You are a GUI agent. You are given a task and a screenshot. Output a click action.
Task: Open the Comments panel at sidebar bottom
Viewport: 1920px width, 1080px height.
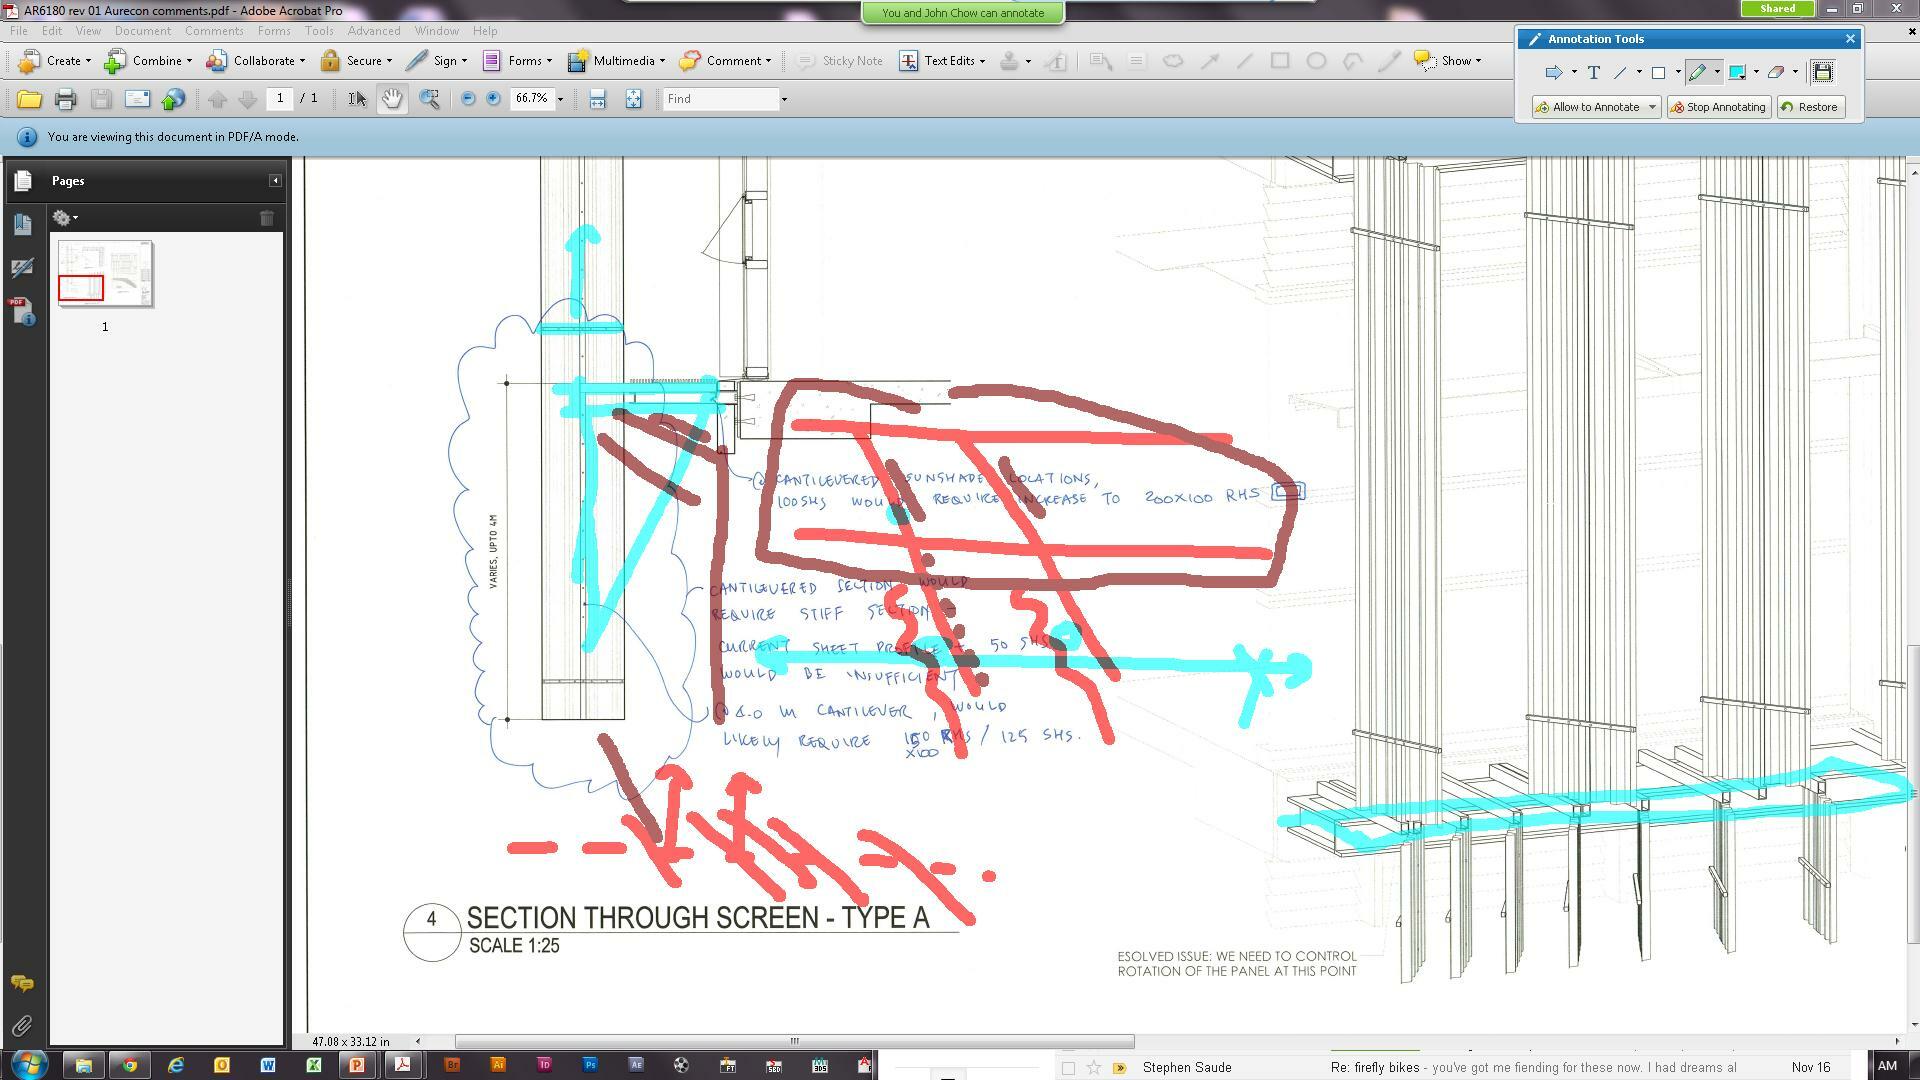point(22,984)
